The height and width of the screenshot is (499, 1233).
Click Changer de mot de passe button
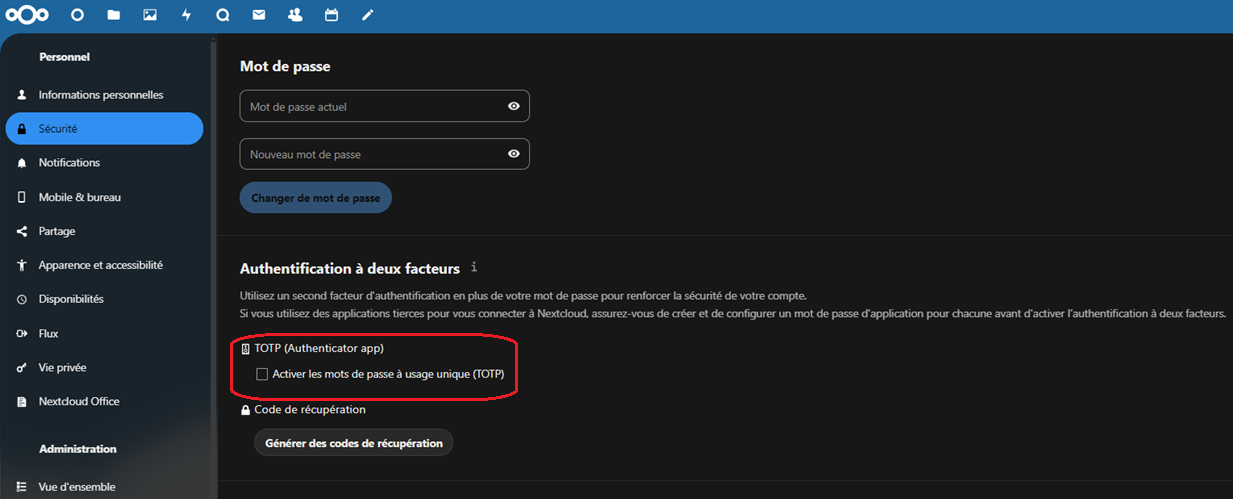coord(316,198)
